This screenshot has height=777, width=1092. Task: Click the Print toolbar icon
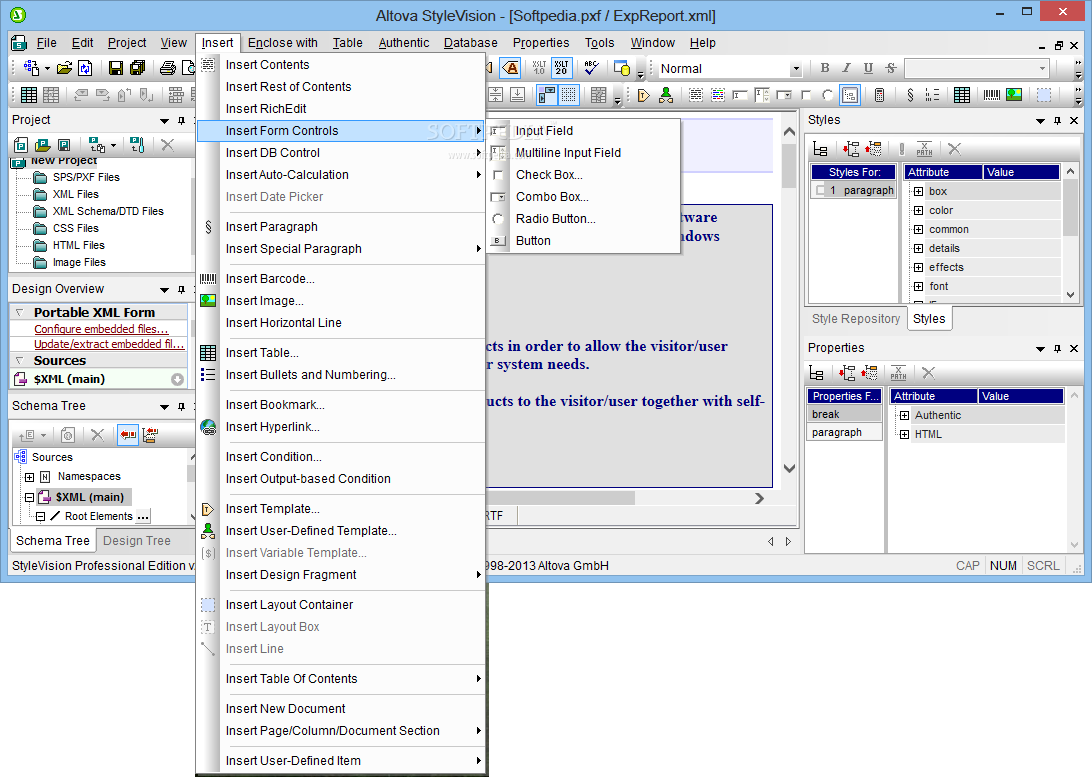point(167,68)
